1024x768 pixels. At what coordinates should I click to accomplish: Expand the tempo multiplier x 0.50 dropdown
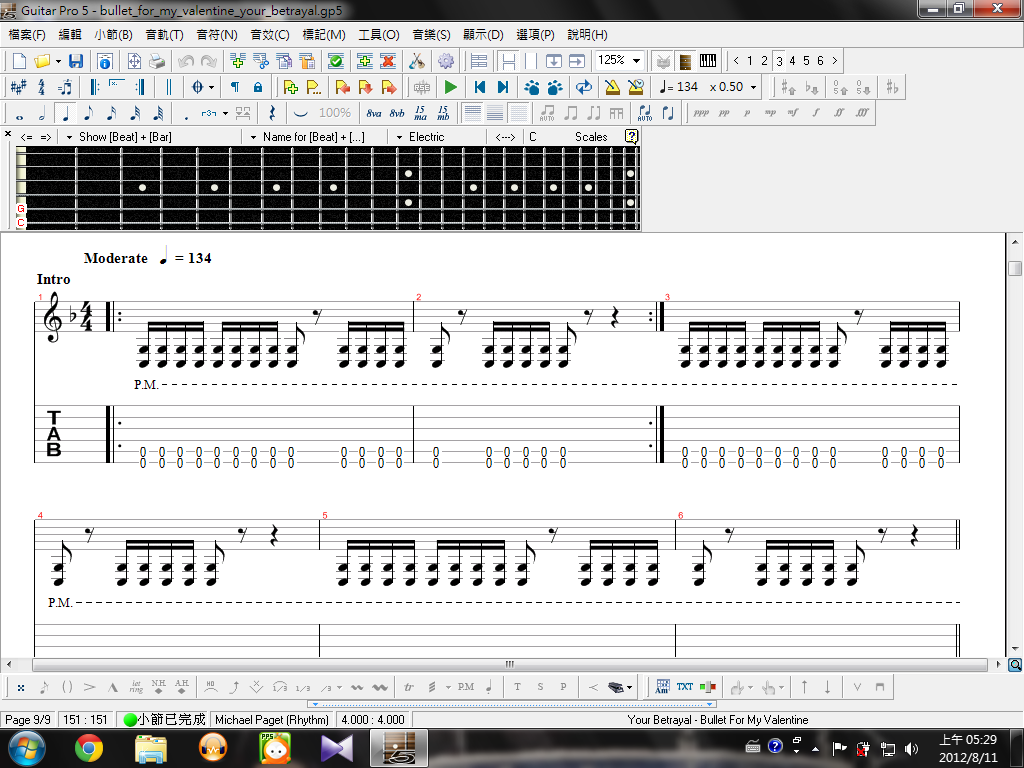coord(753,87)
